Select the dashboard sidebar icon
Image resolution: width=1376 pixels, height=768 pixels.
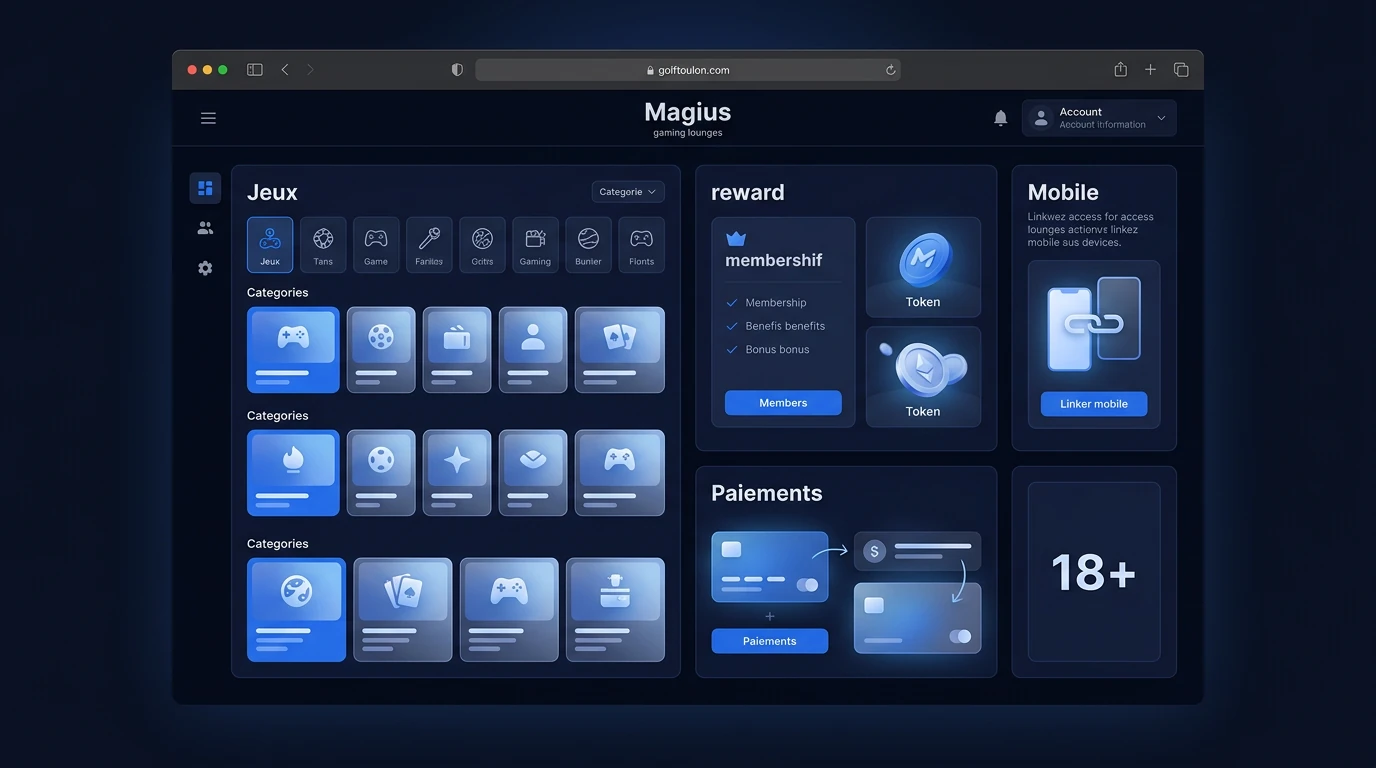[x=205, y=188]
